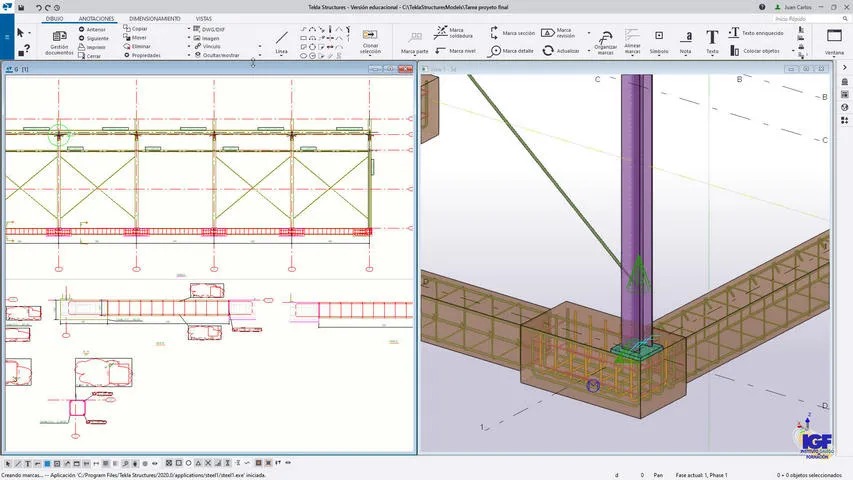The width and height of the screenshot is (853, 480).
Task: Expand the selection arrow dropdown
Action: click(x=29, y=33)
